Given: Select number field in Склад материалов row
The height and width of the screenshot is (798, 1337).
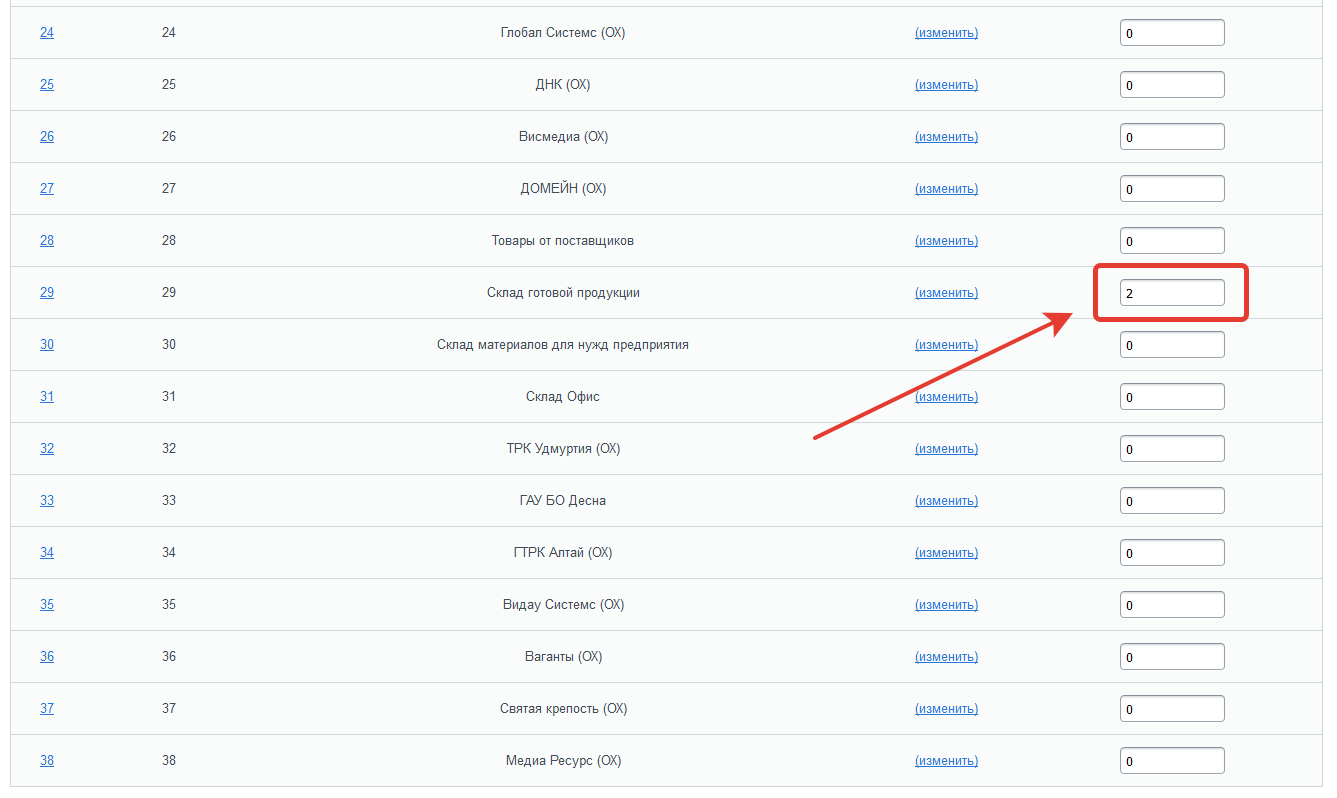Looking at the screenshot, I should (1171, 345).
